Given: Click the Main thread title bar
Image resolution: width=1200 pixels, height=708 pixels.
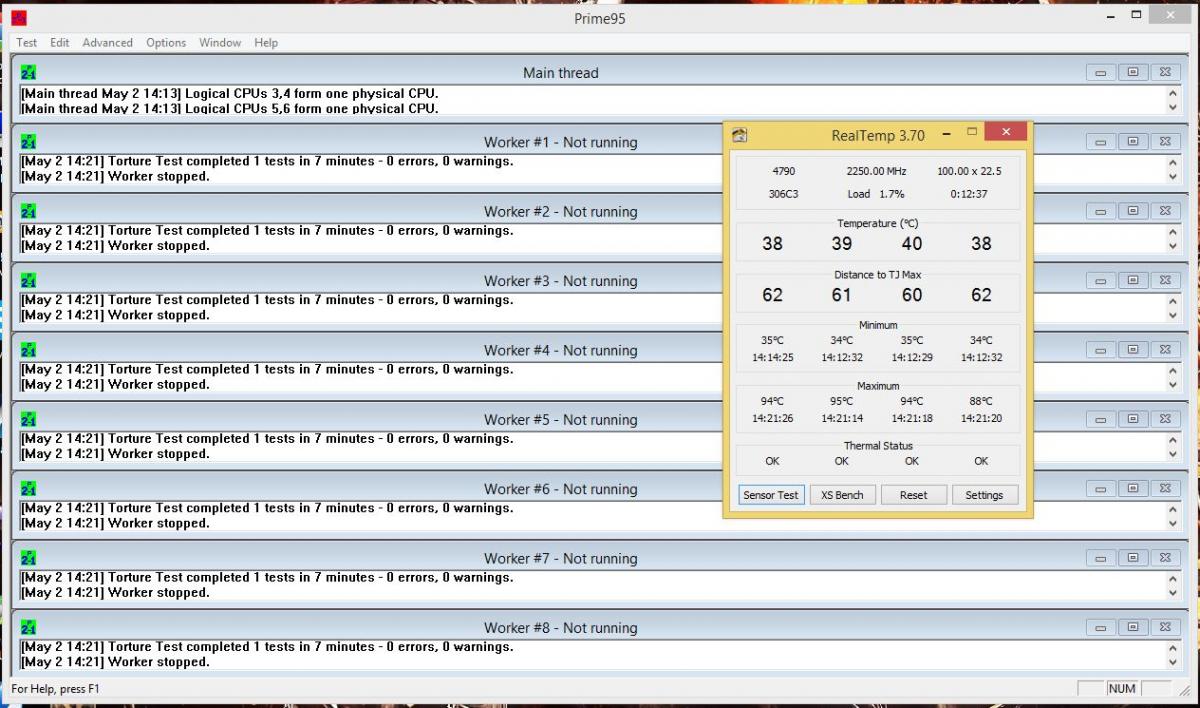Looking at the screenshot, I should 560,73.
